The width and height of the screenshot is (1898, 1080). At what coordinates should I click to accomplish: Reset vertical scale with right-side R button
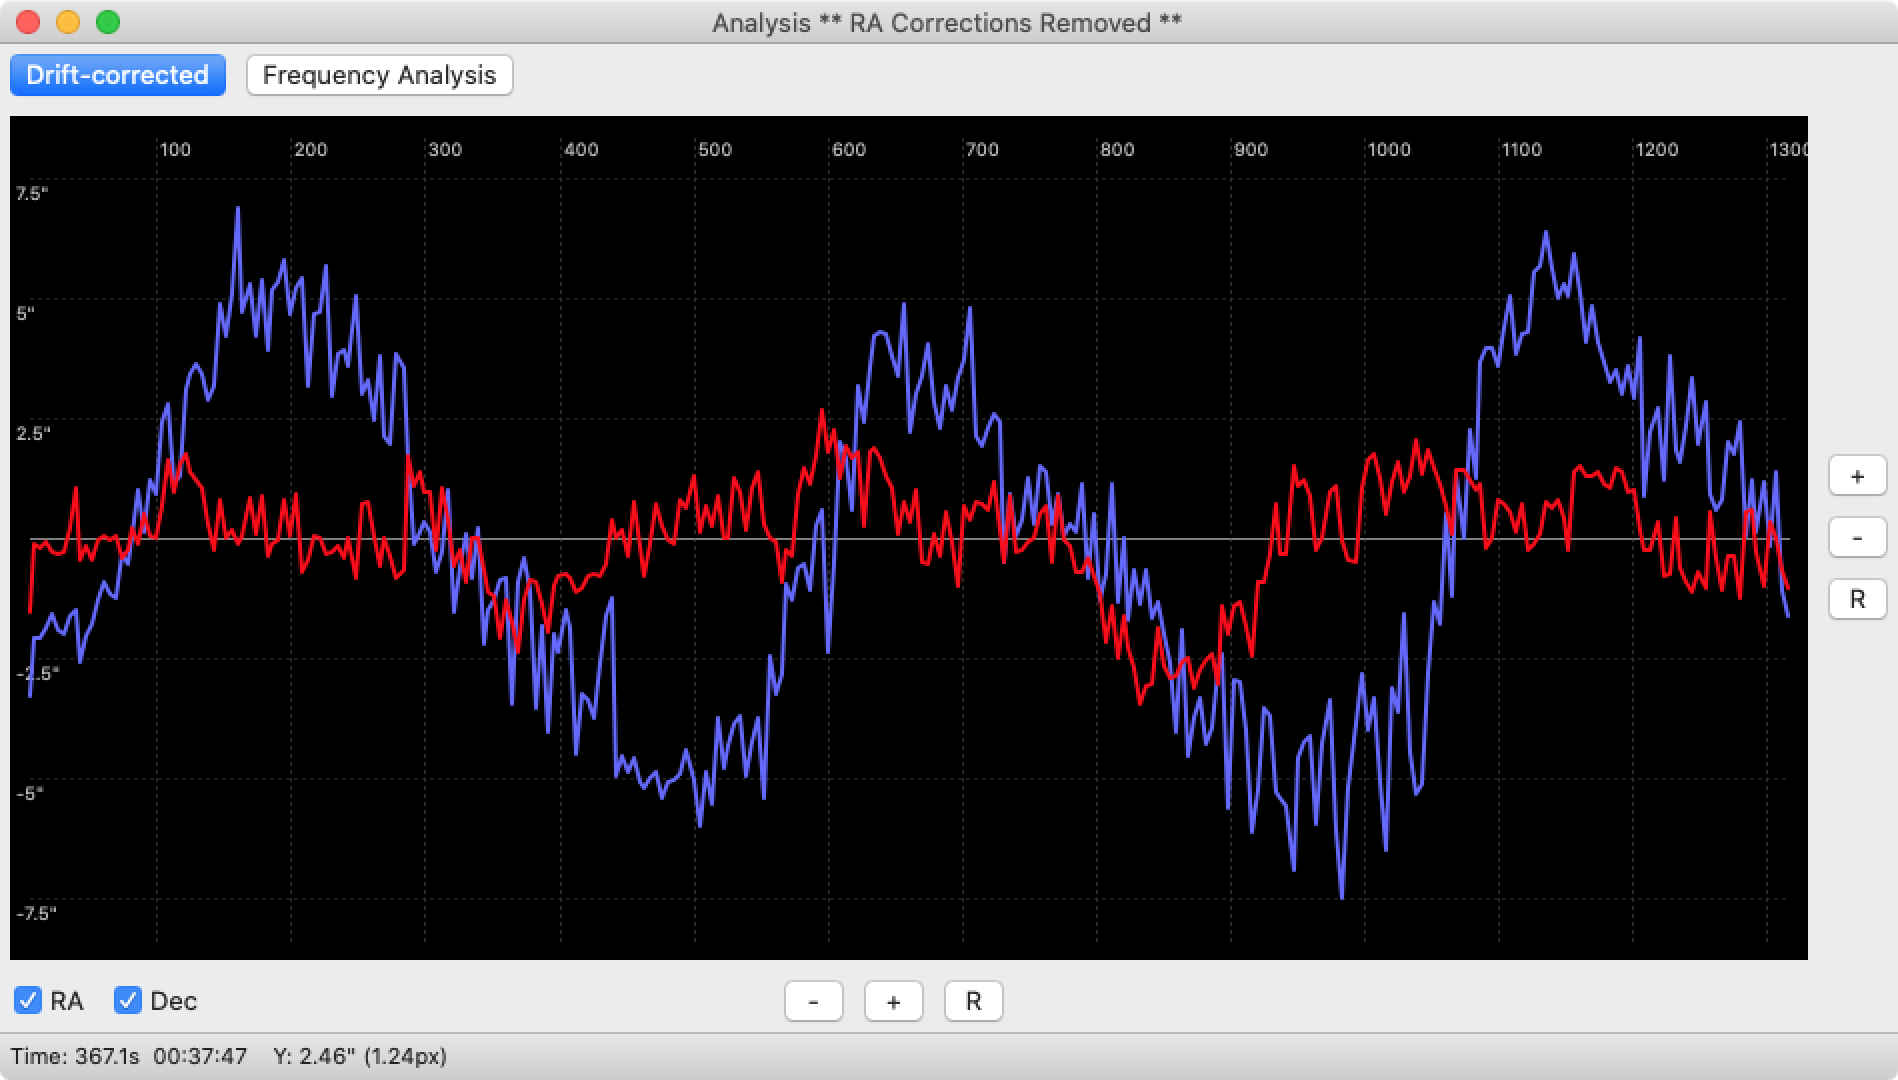pos(1857,599)
